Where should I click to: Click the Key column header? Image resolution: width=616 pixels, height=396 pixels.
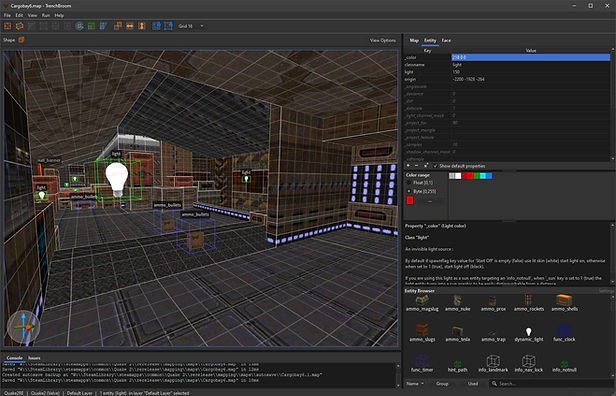[427, 50]
